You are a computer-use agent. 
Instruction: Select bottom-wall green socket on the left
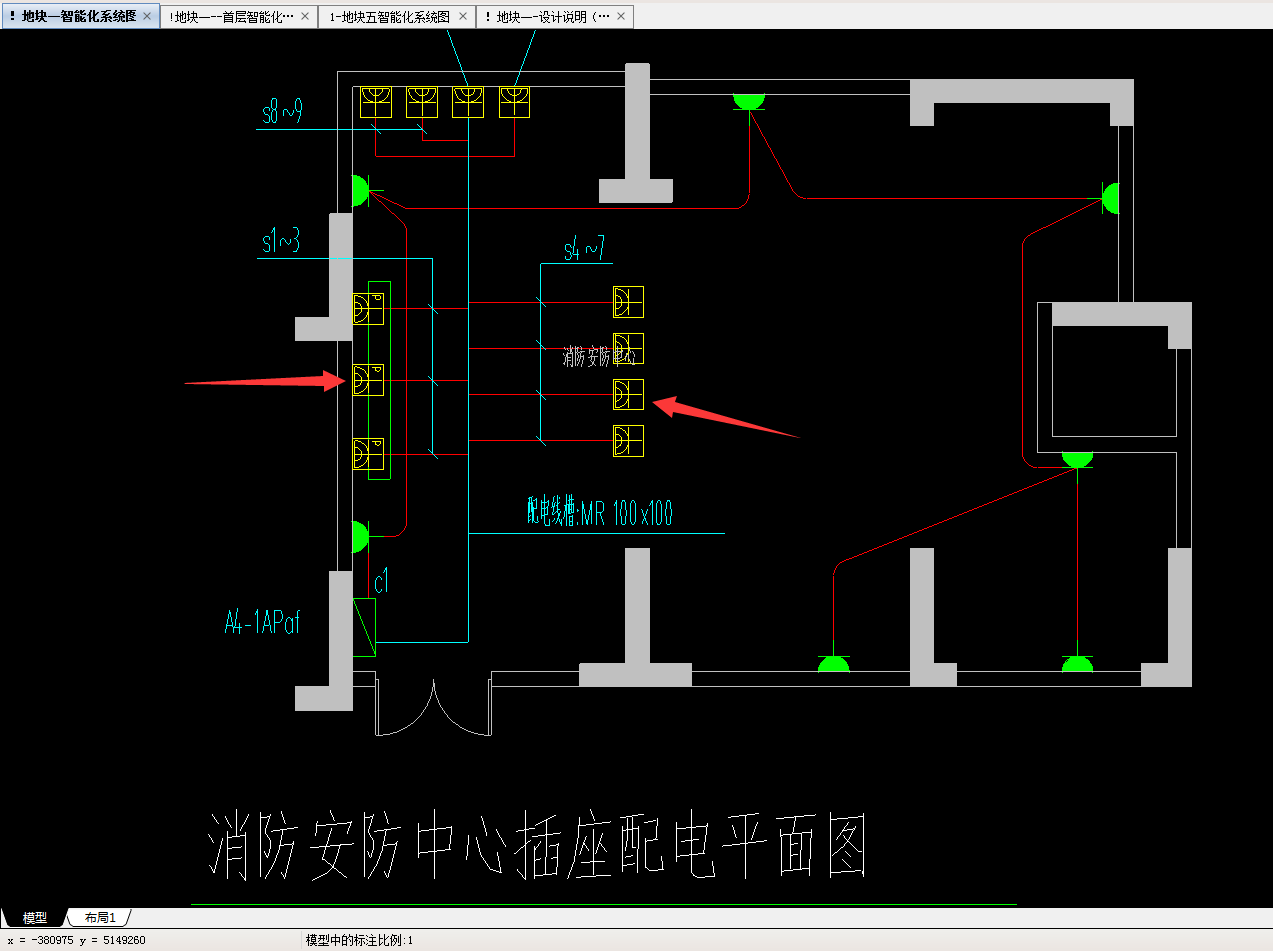pyautogui.click(x=833, y=664)
